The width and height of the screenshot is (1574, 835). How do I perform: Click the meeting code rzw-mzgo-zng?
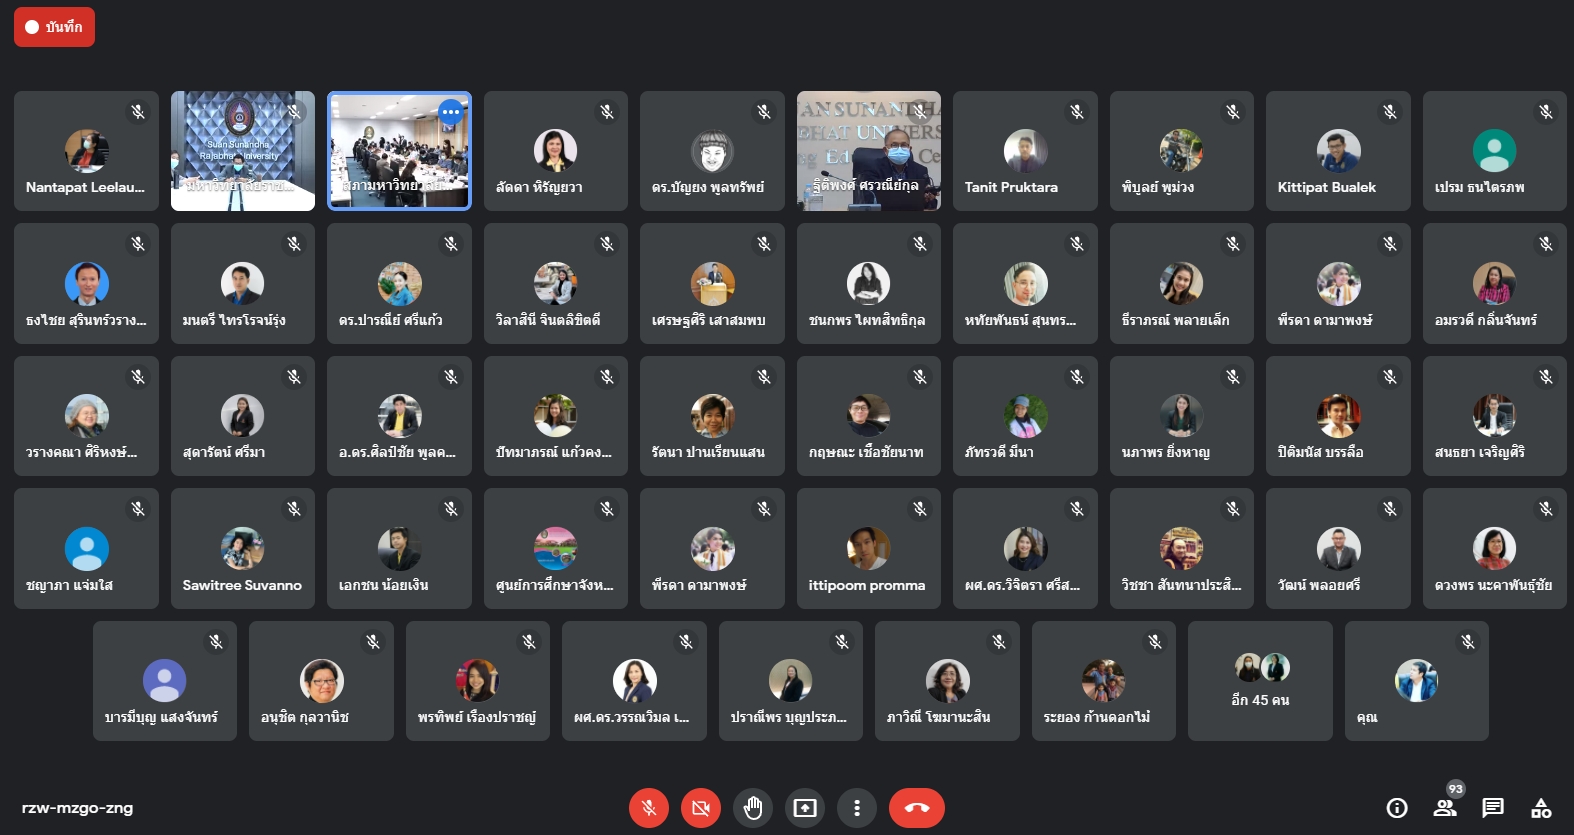[77, 808]
